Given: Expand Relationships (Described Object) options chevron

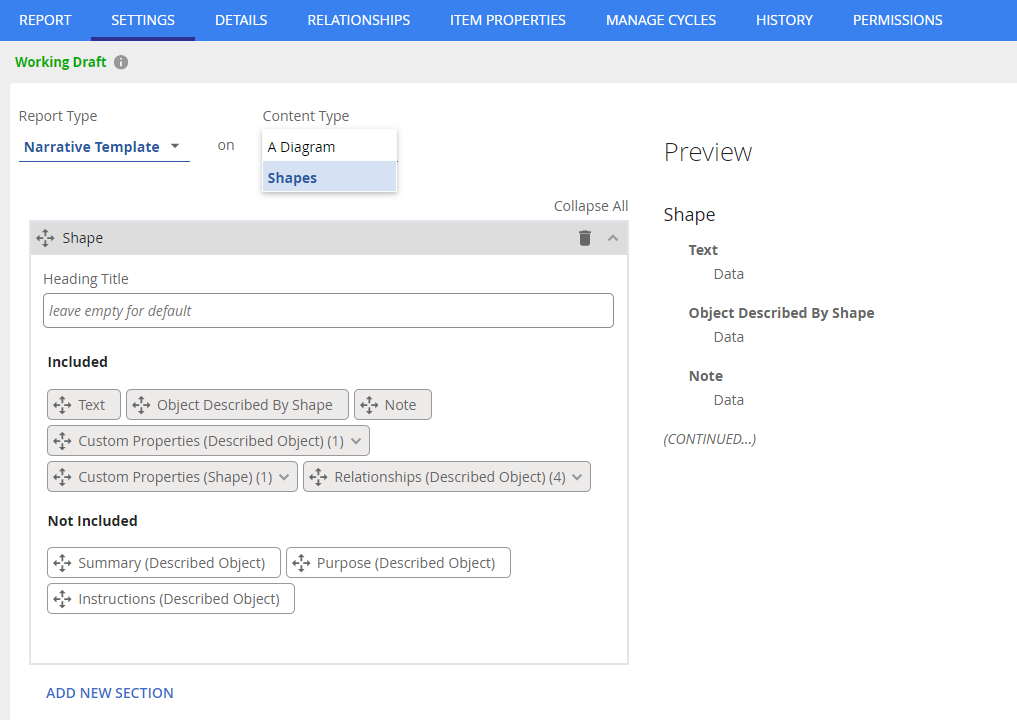Looking at the screenshot, I should click(578, 477).
